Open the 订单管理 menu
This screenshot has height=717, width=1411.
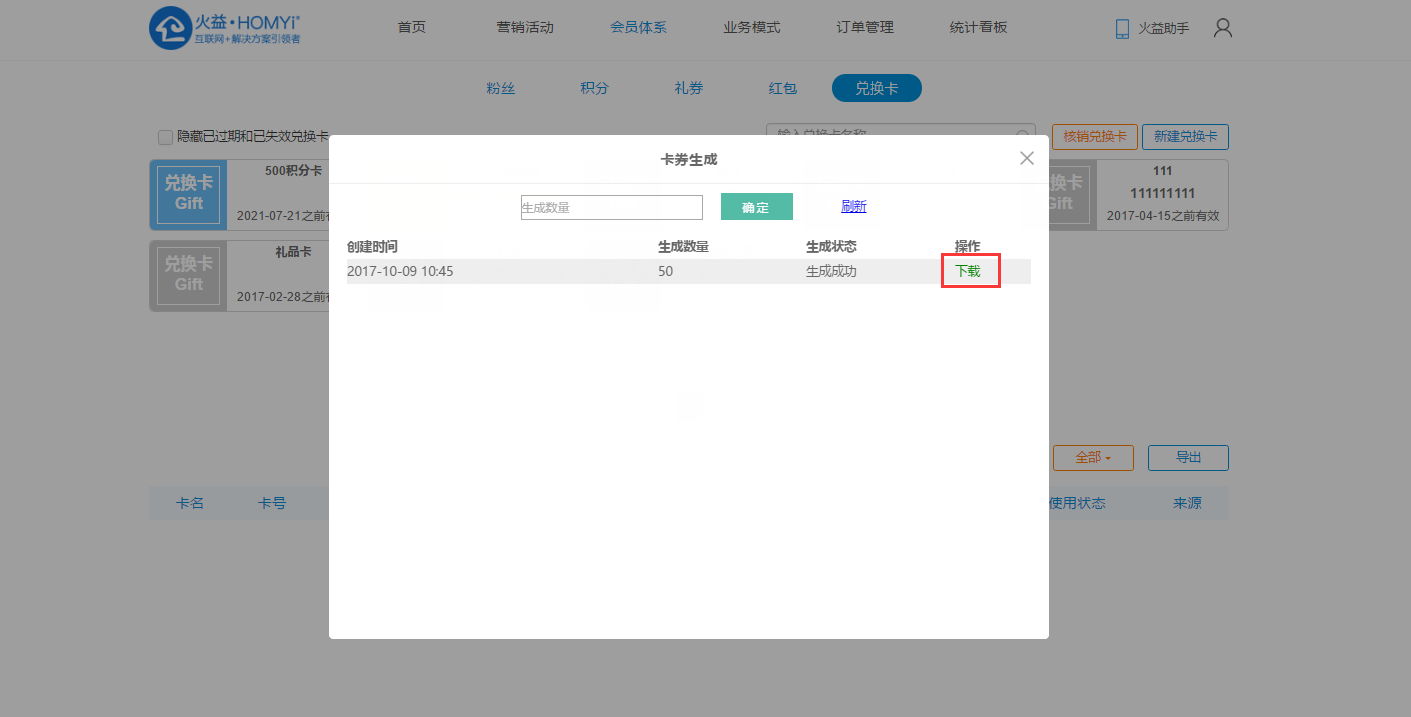pos(865,28)
